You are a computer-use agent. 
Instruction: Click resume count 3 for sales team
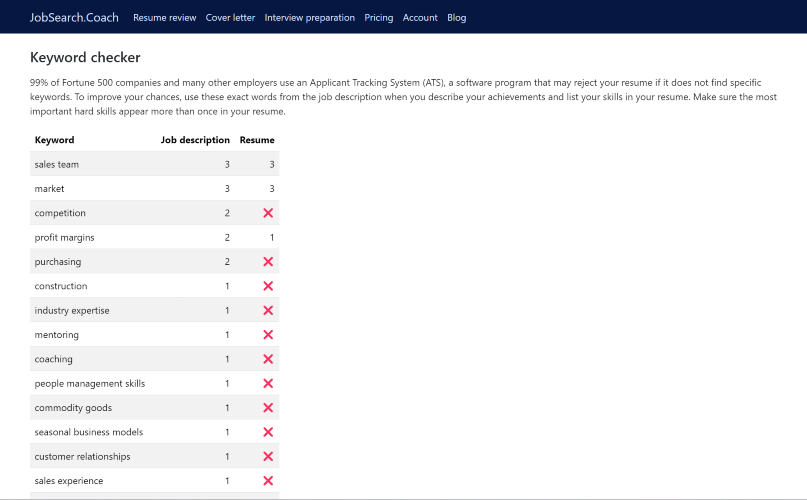pyautogui.click(x=272, y=164)
